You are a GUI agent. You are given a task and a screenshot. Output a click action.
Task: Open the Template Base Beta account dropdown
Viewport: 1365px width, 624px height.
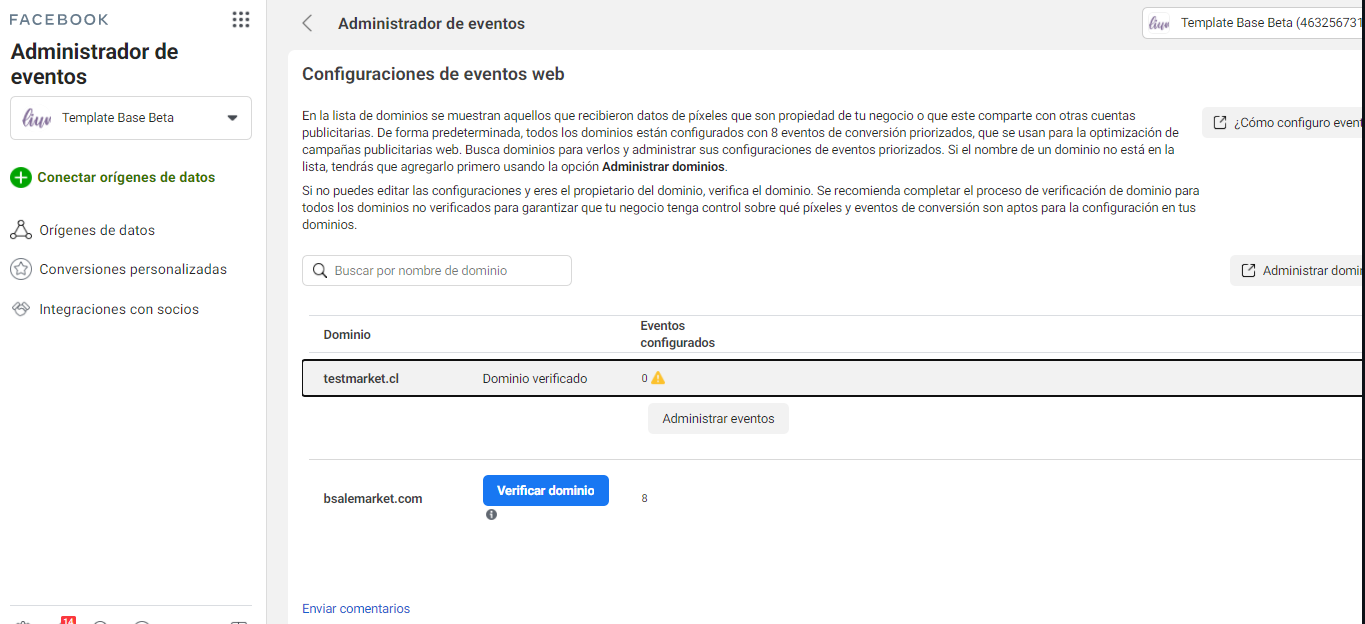tap(131, 118)
